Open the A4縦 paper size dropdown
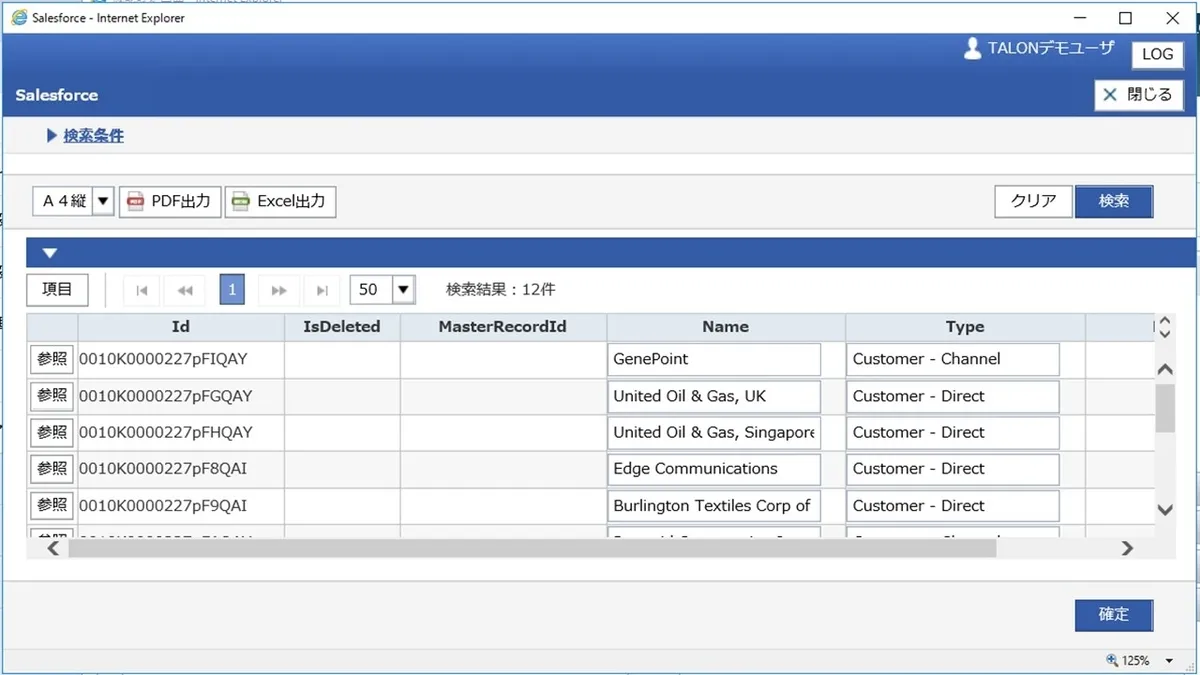The height and width of the screenshot is (675, 1200). click(x=103, y=202)
